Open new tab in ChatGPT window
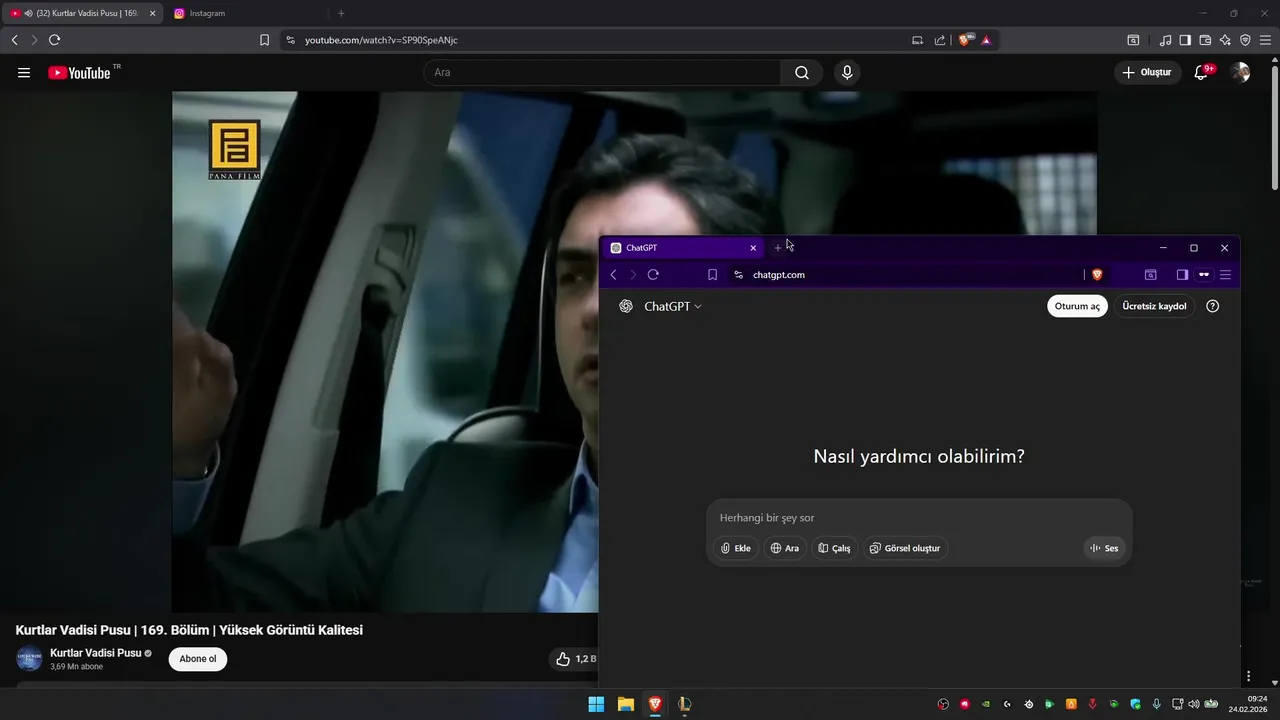The width and height of the screenshot is (1280, 720). point(778,248)
